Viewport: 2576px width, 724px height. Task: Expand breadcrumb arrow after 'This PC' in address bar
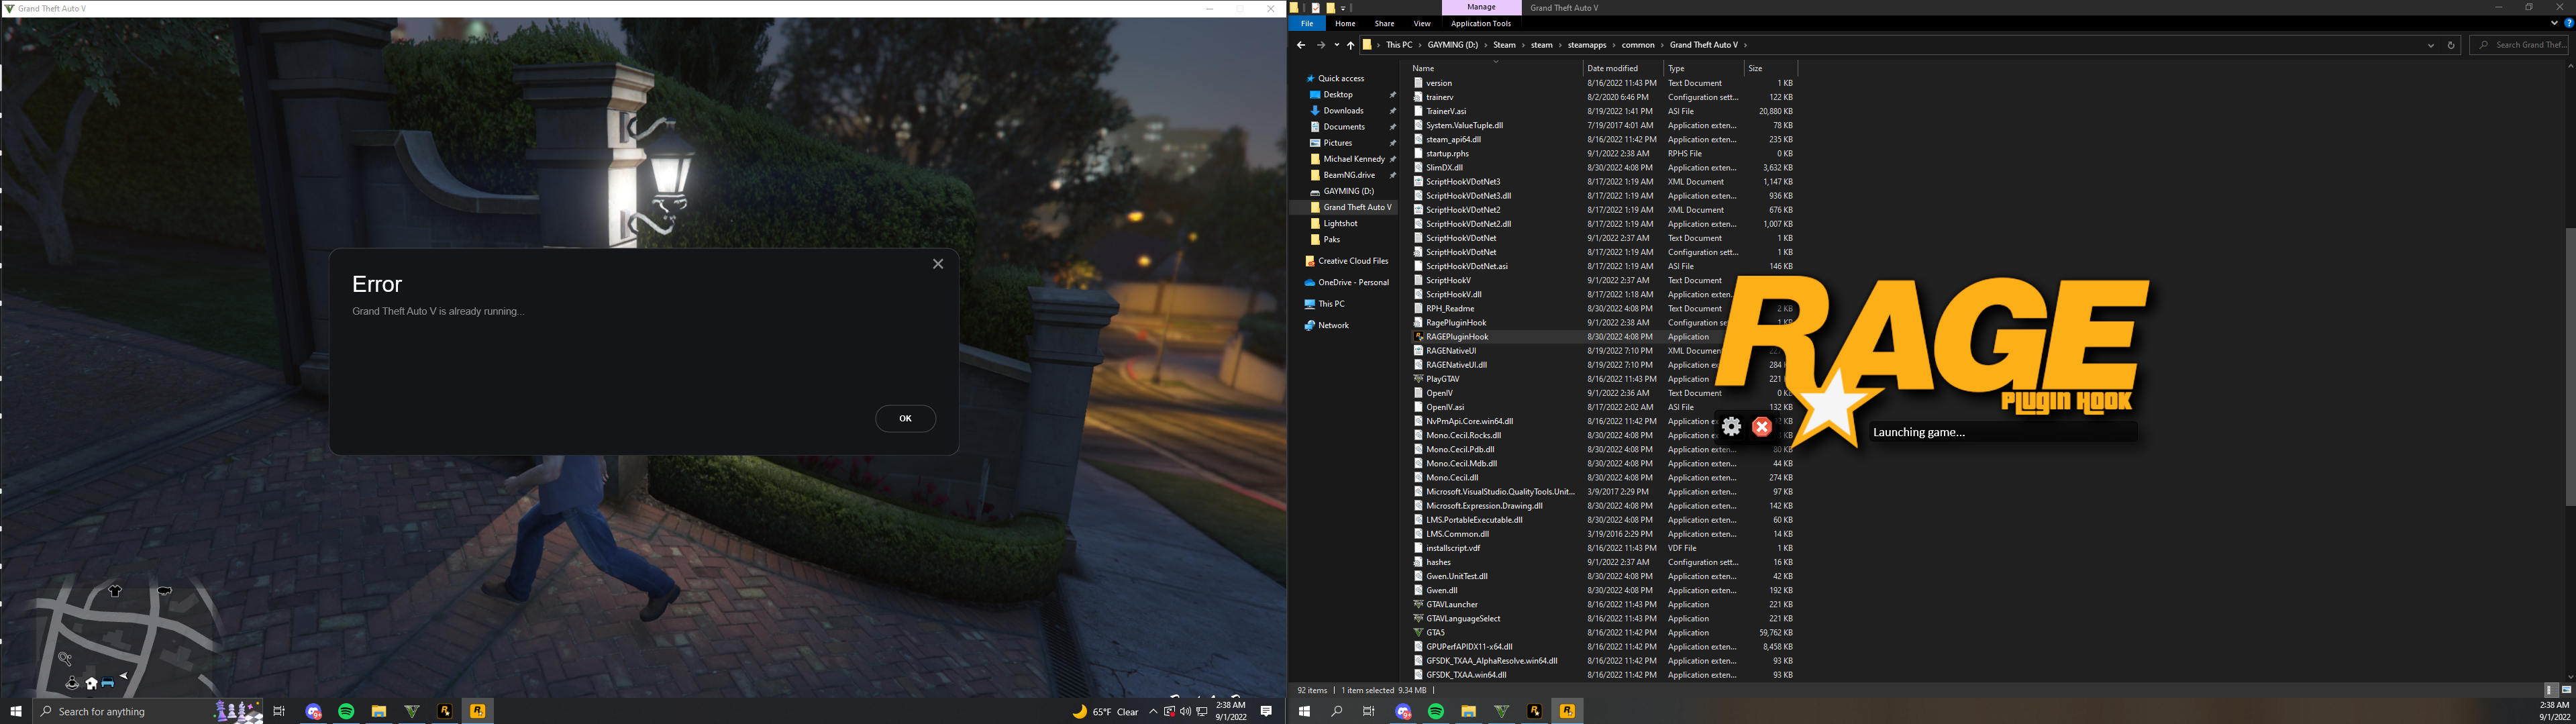1420,45
